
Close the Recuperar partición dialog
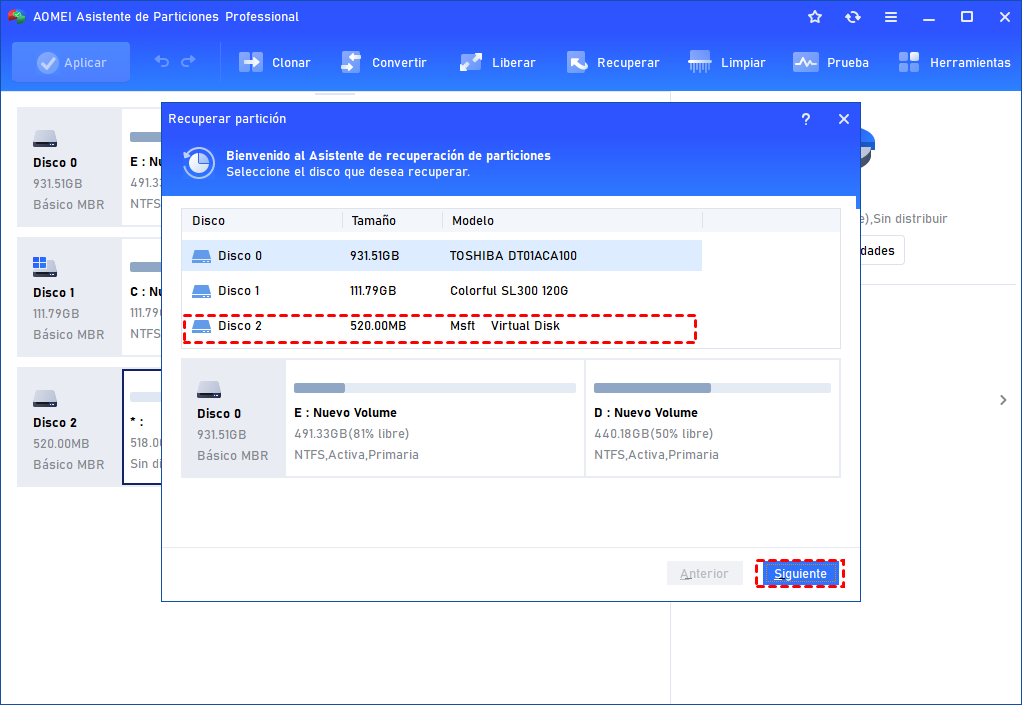(x=843, y=119)
